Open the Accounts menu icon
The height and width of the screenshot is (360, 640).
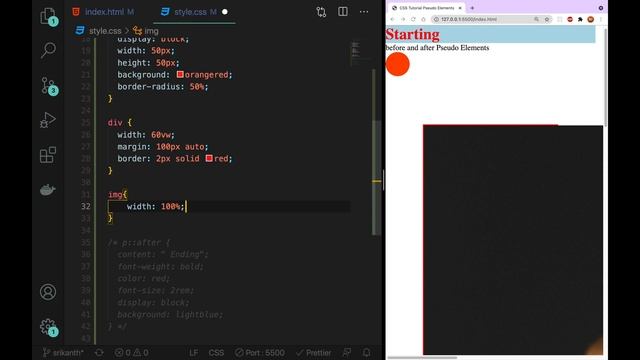[48, 292]
